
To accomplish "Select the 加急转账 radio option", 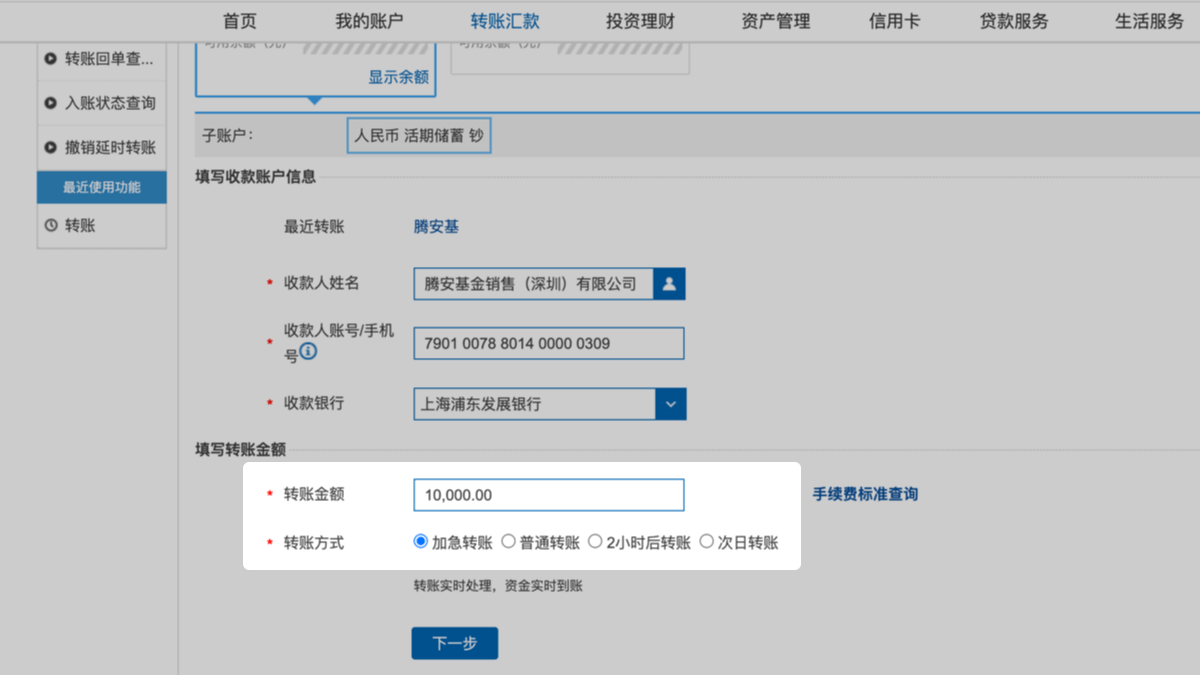I will (x=421, y=542).
